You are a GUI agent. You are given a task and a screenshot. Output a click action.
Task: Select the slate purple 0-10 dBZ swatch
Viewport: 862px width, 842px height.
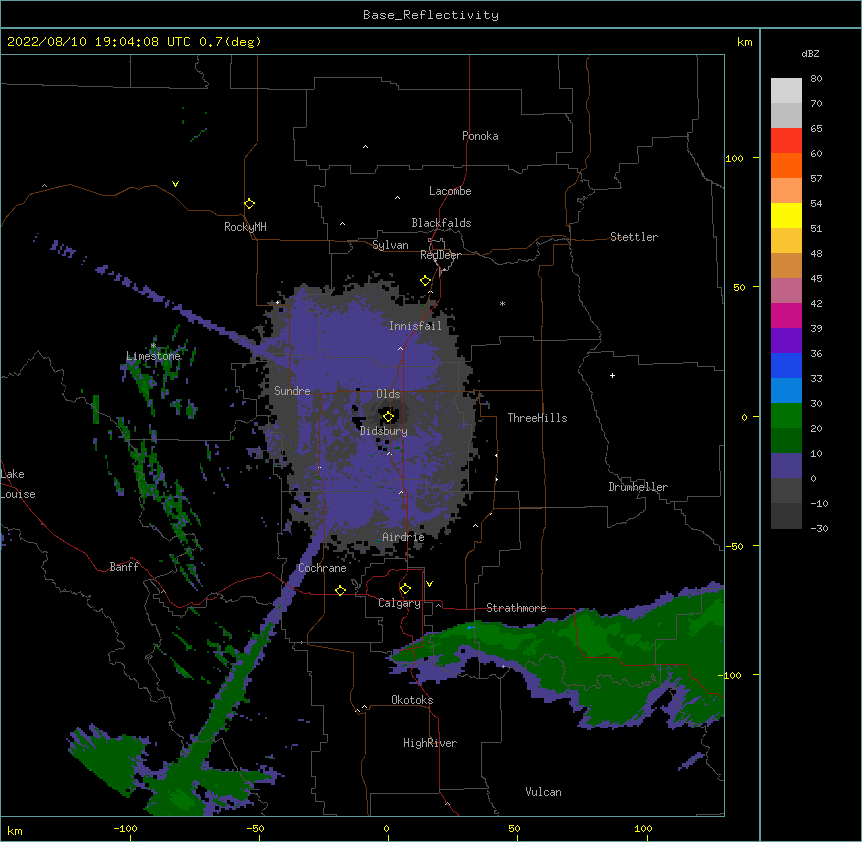(x=786, y=466)
